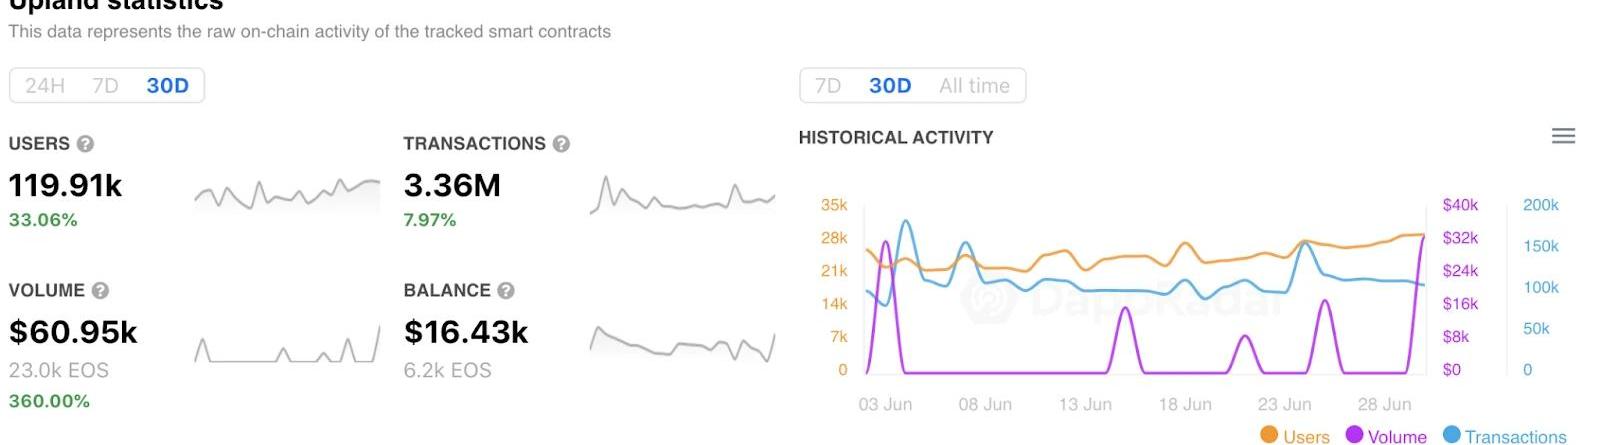Click the orange Users legend dot
Screen dimensions: 1600x445
(1270, 435)
